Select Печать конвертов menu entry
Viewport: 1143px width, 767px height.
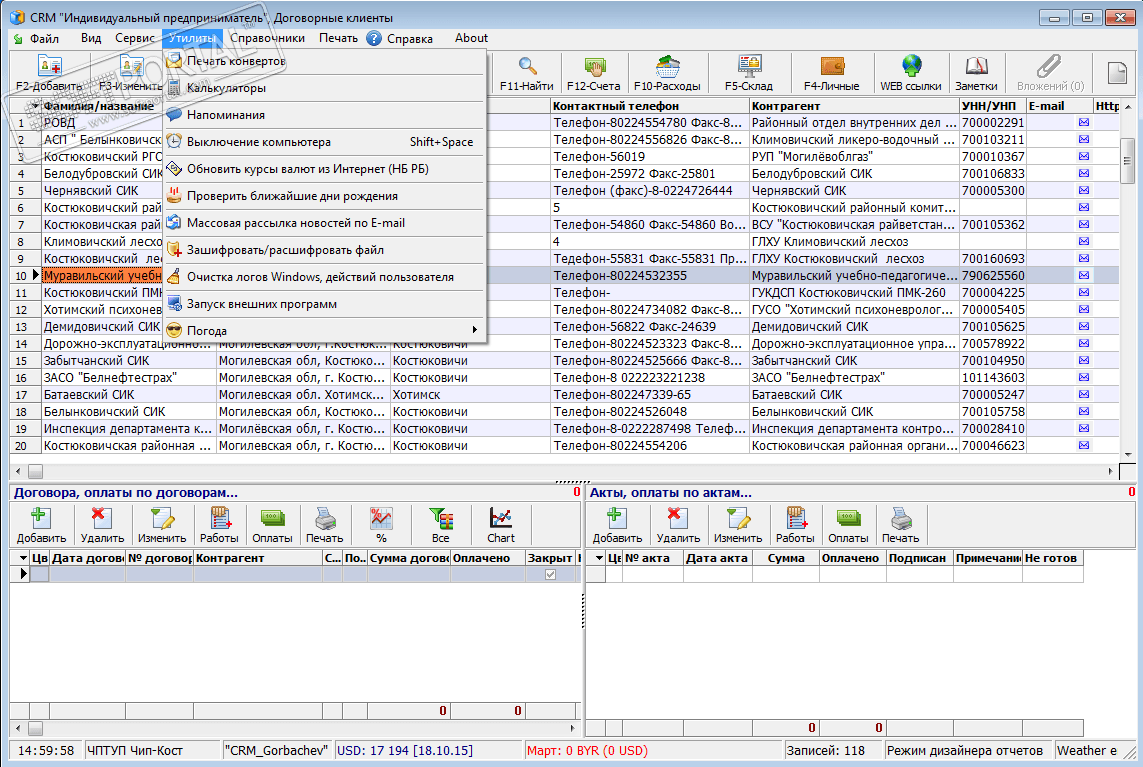click(x=324, y=61)
